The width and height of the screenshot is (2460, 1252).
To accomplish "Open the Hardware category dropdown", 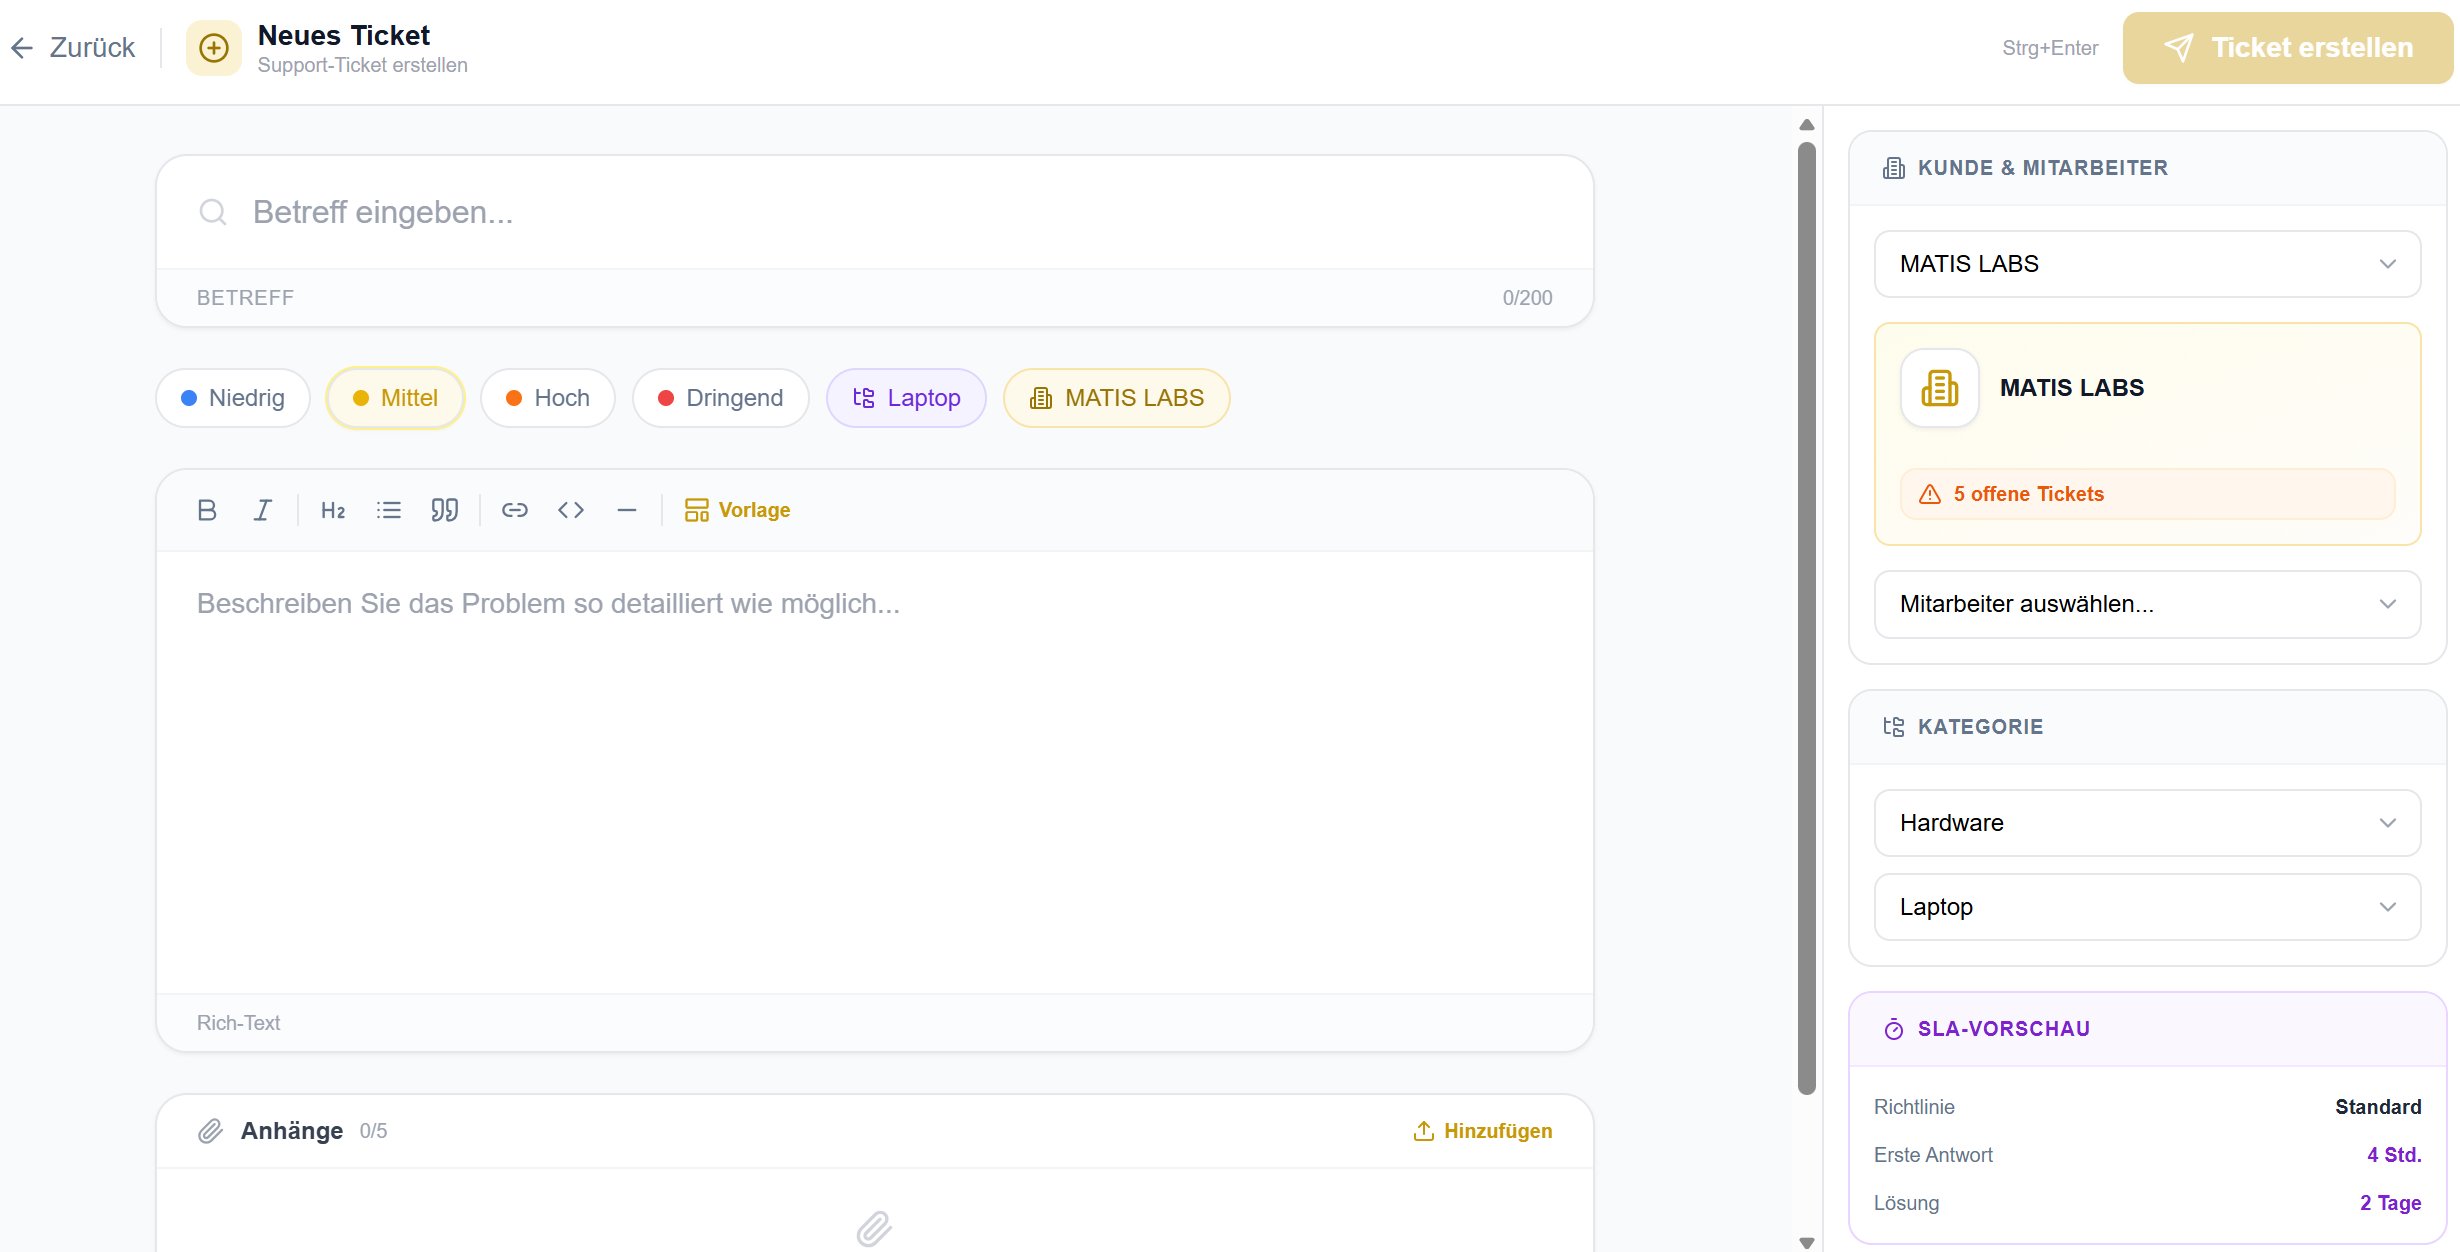I will (x=2147, y=823).
